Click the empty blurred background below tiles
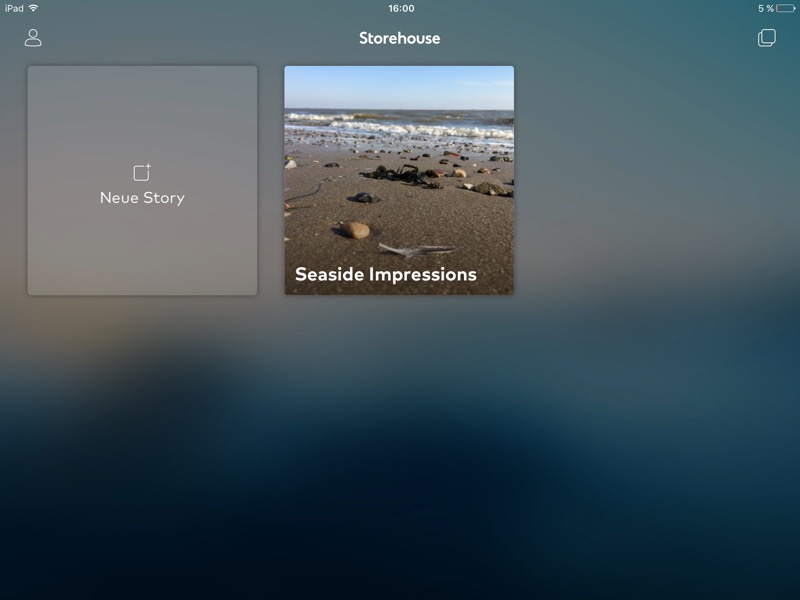This screenshot has width=800, height=600. pyautogui.click(x=400, y=449)
